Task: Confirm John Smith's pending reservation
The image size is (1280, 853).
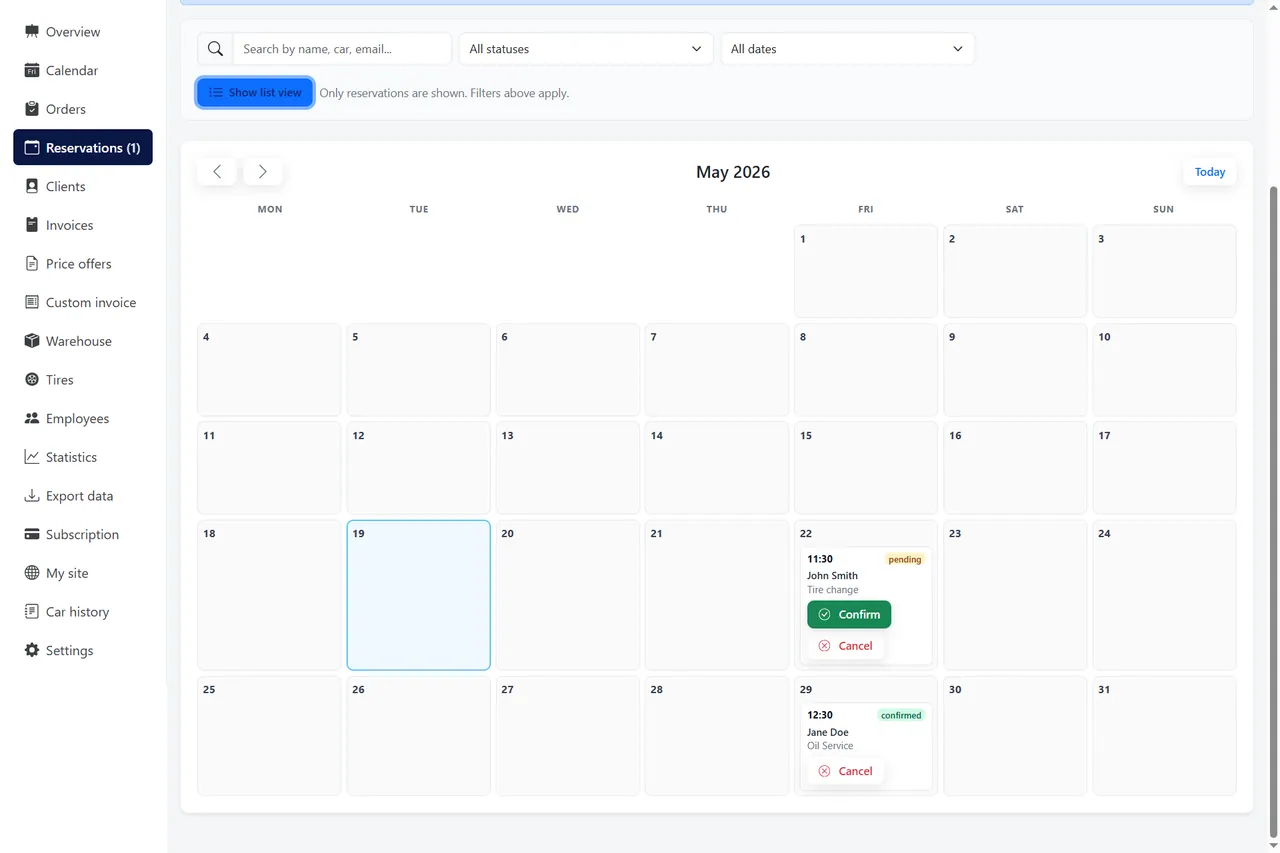Action: click(849, 614)
